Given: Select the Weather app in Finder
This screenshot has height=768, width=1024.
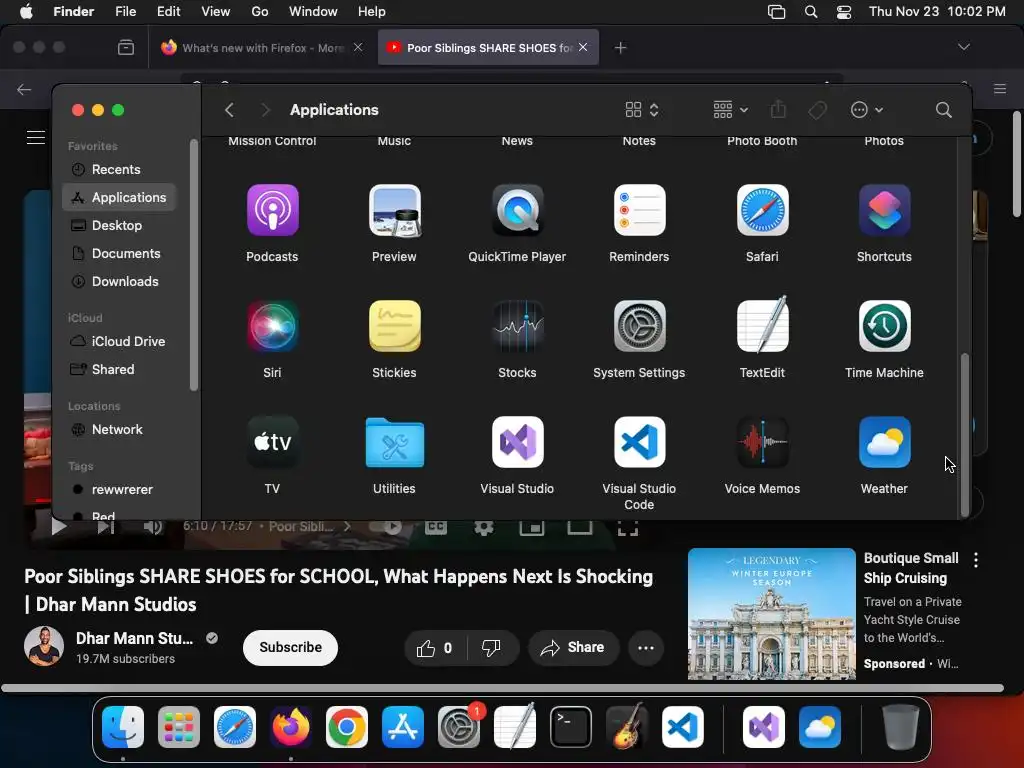Looking at the screenshot, I should pos(884,442).
